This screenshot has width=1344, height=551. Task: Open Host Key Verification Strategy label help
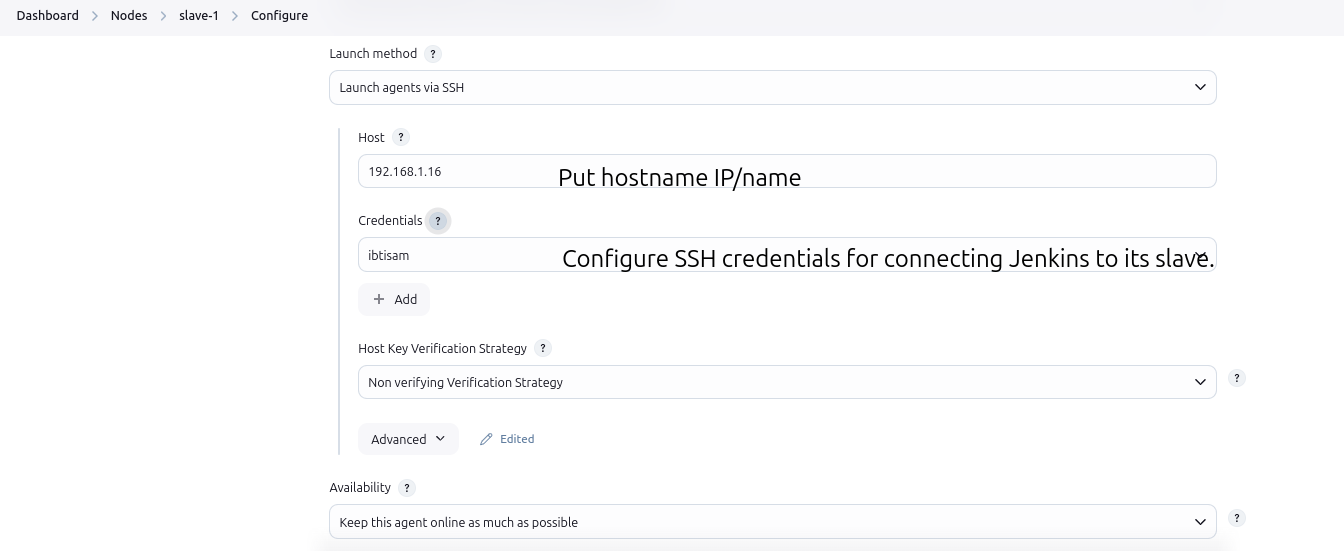pyautogui.click(x=542, y=349)
